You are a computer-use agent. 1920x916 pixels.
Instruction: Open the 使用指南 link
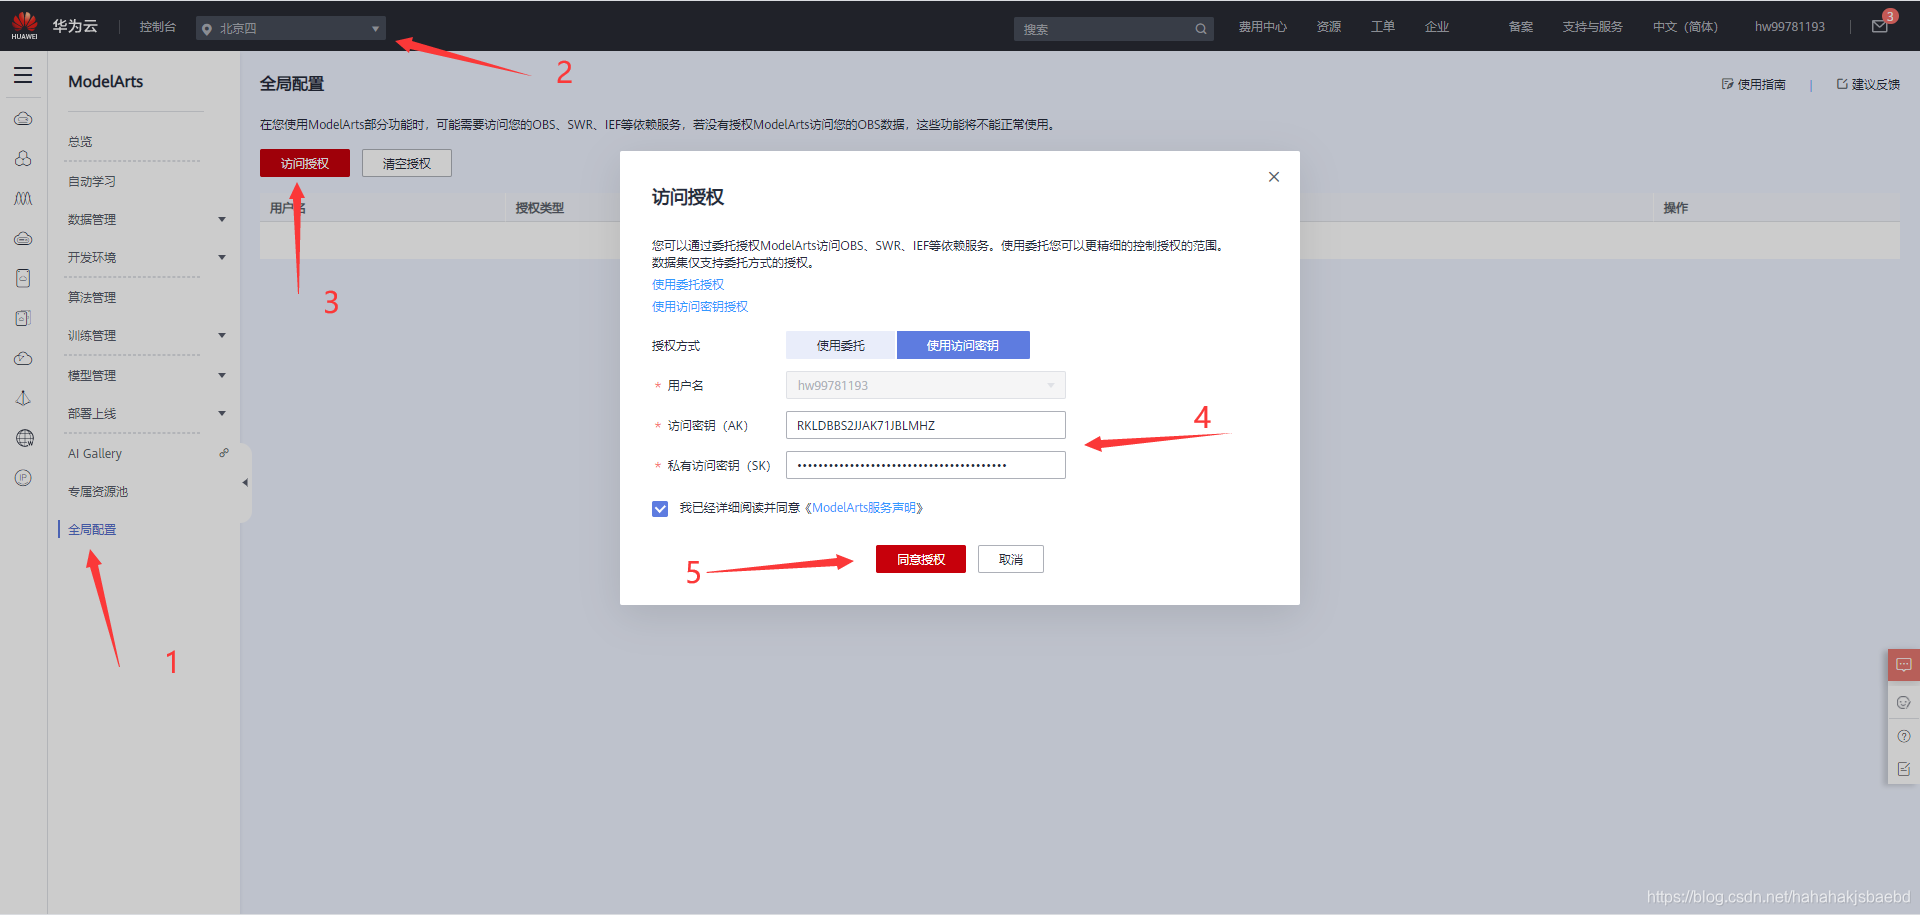[x=1754, y=84]
